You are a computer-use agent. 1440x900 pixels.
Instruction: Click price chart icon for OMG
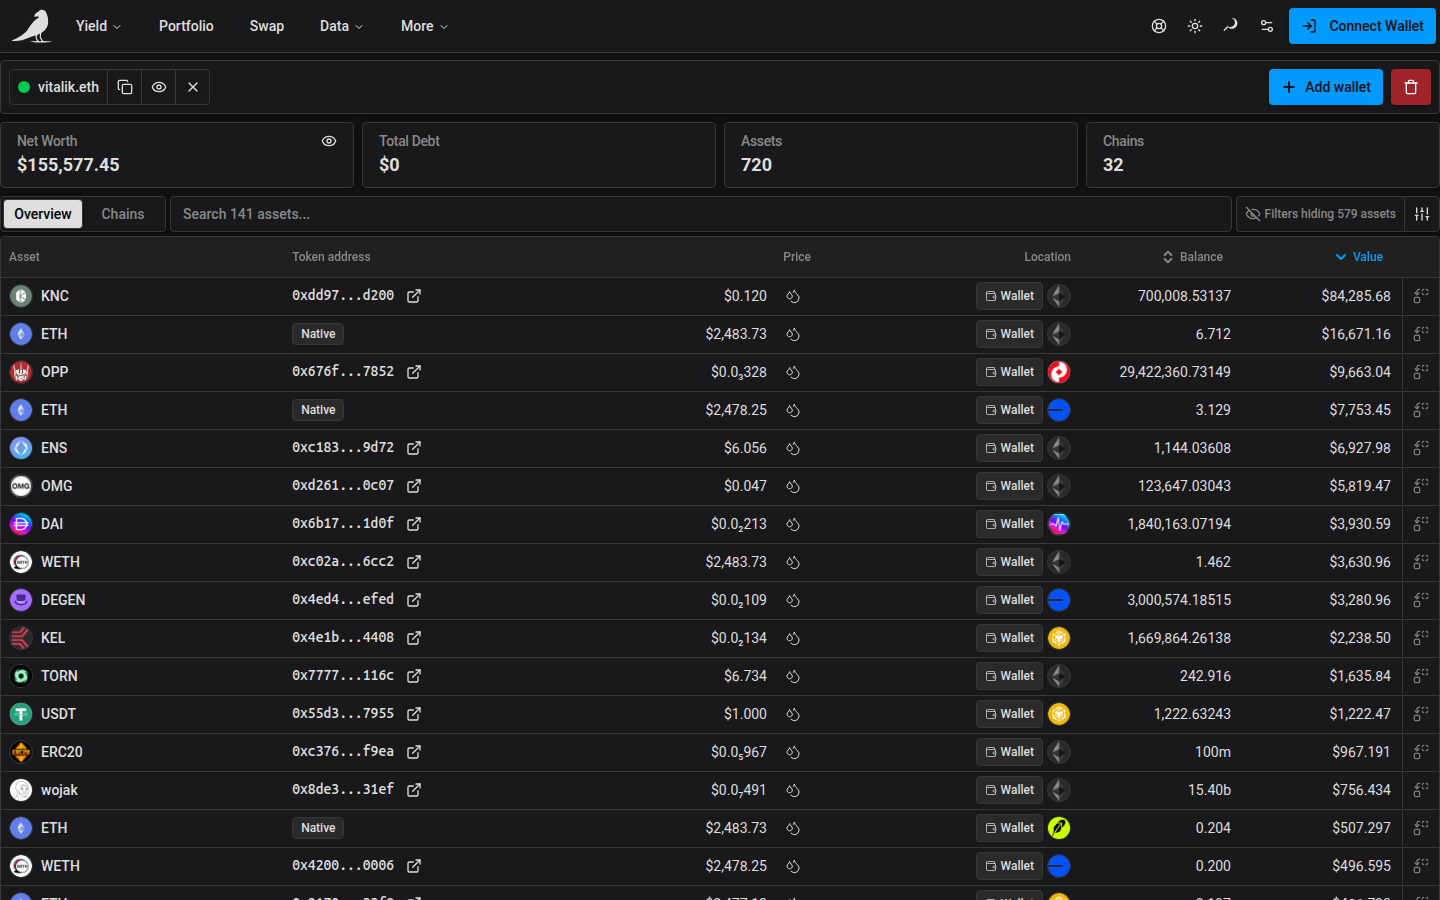pyautogui.click(x=793, y=486)
